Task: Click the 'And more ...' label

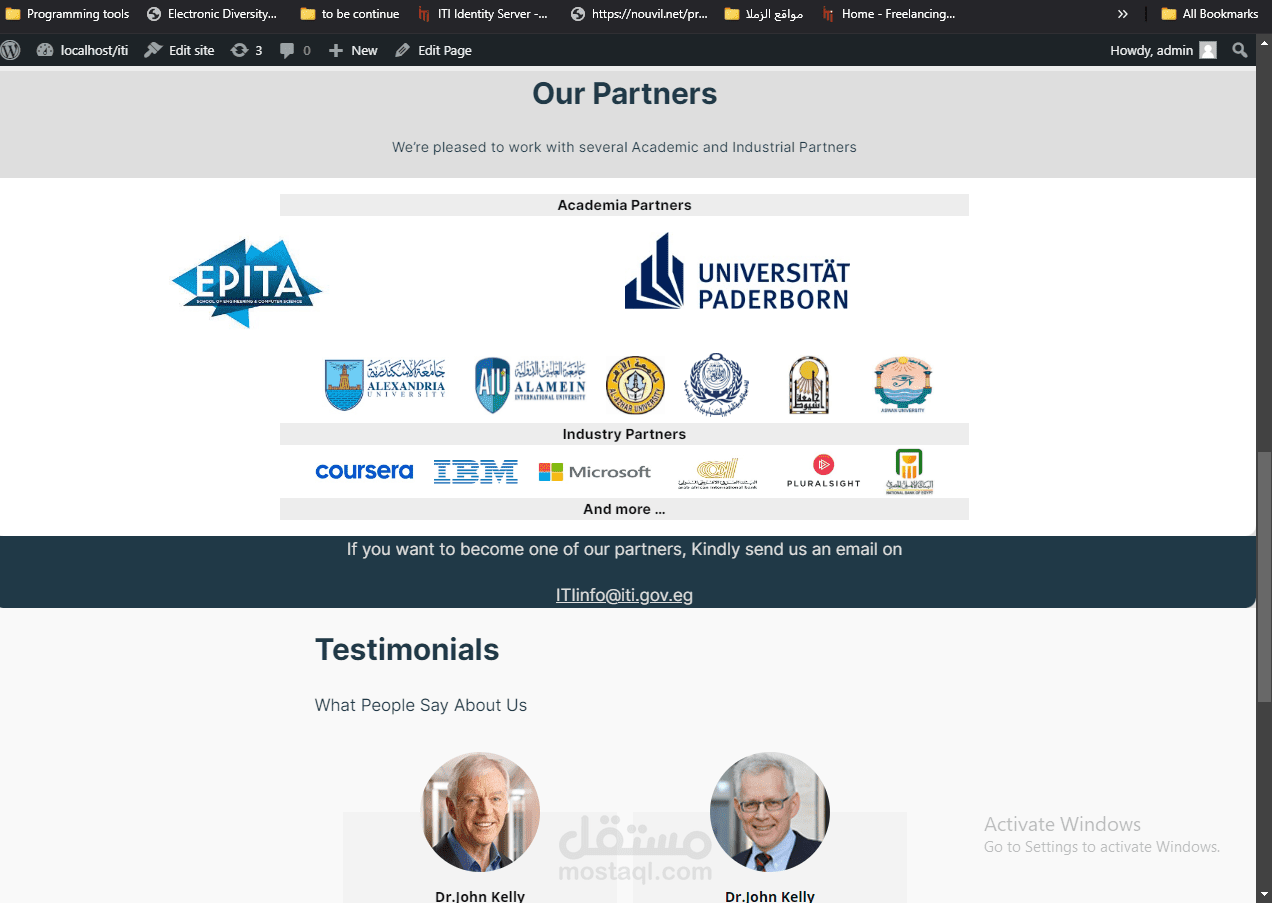Action: point(624,509)
